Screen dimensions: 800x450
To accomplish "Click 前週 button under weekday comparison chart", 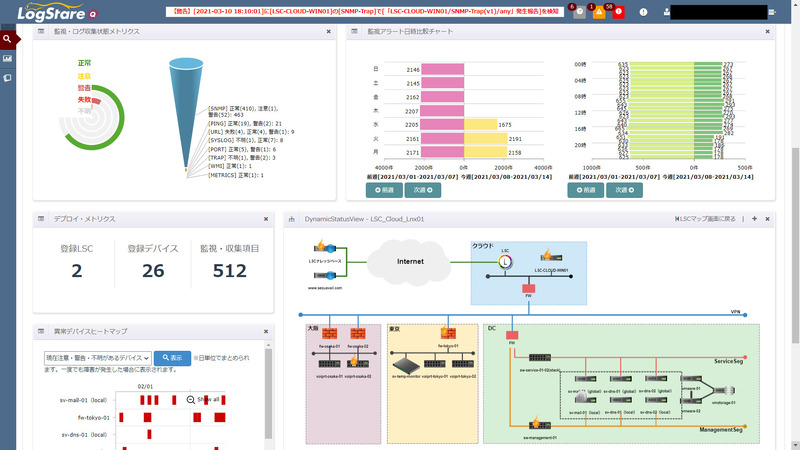I will (385, 189).
